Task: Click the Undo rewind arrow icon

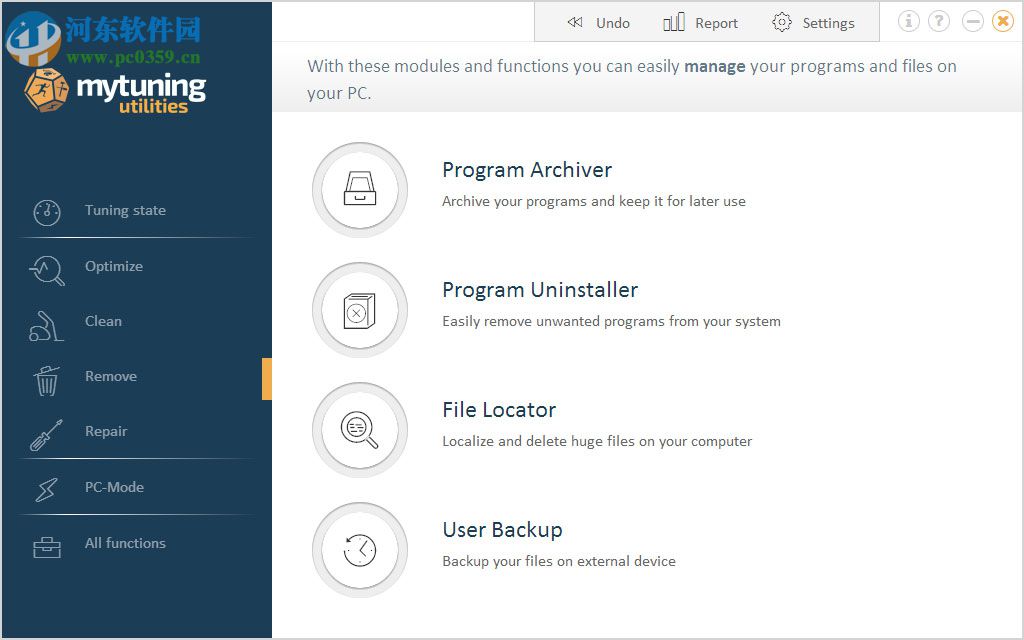Action: 575,22
